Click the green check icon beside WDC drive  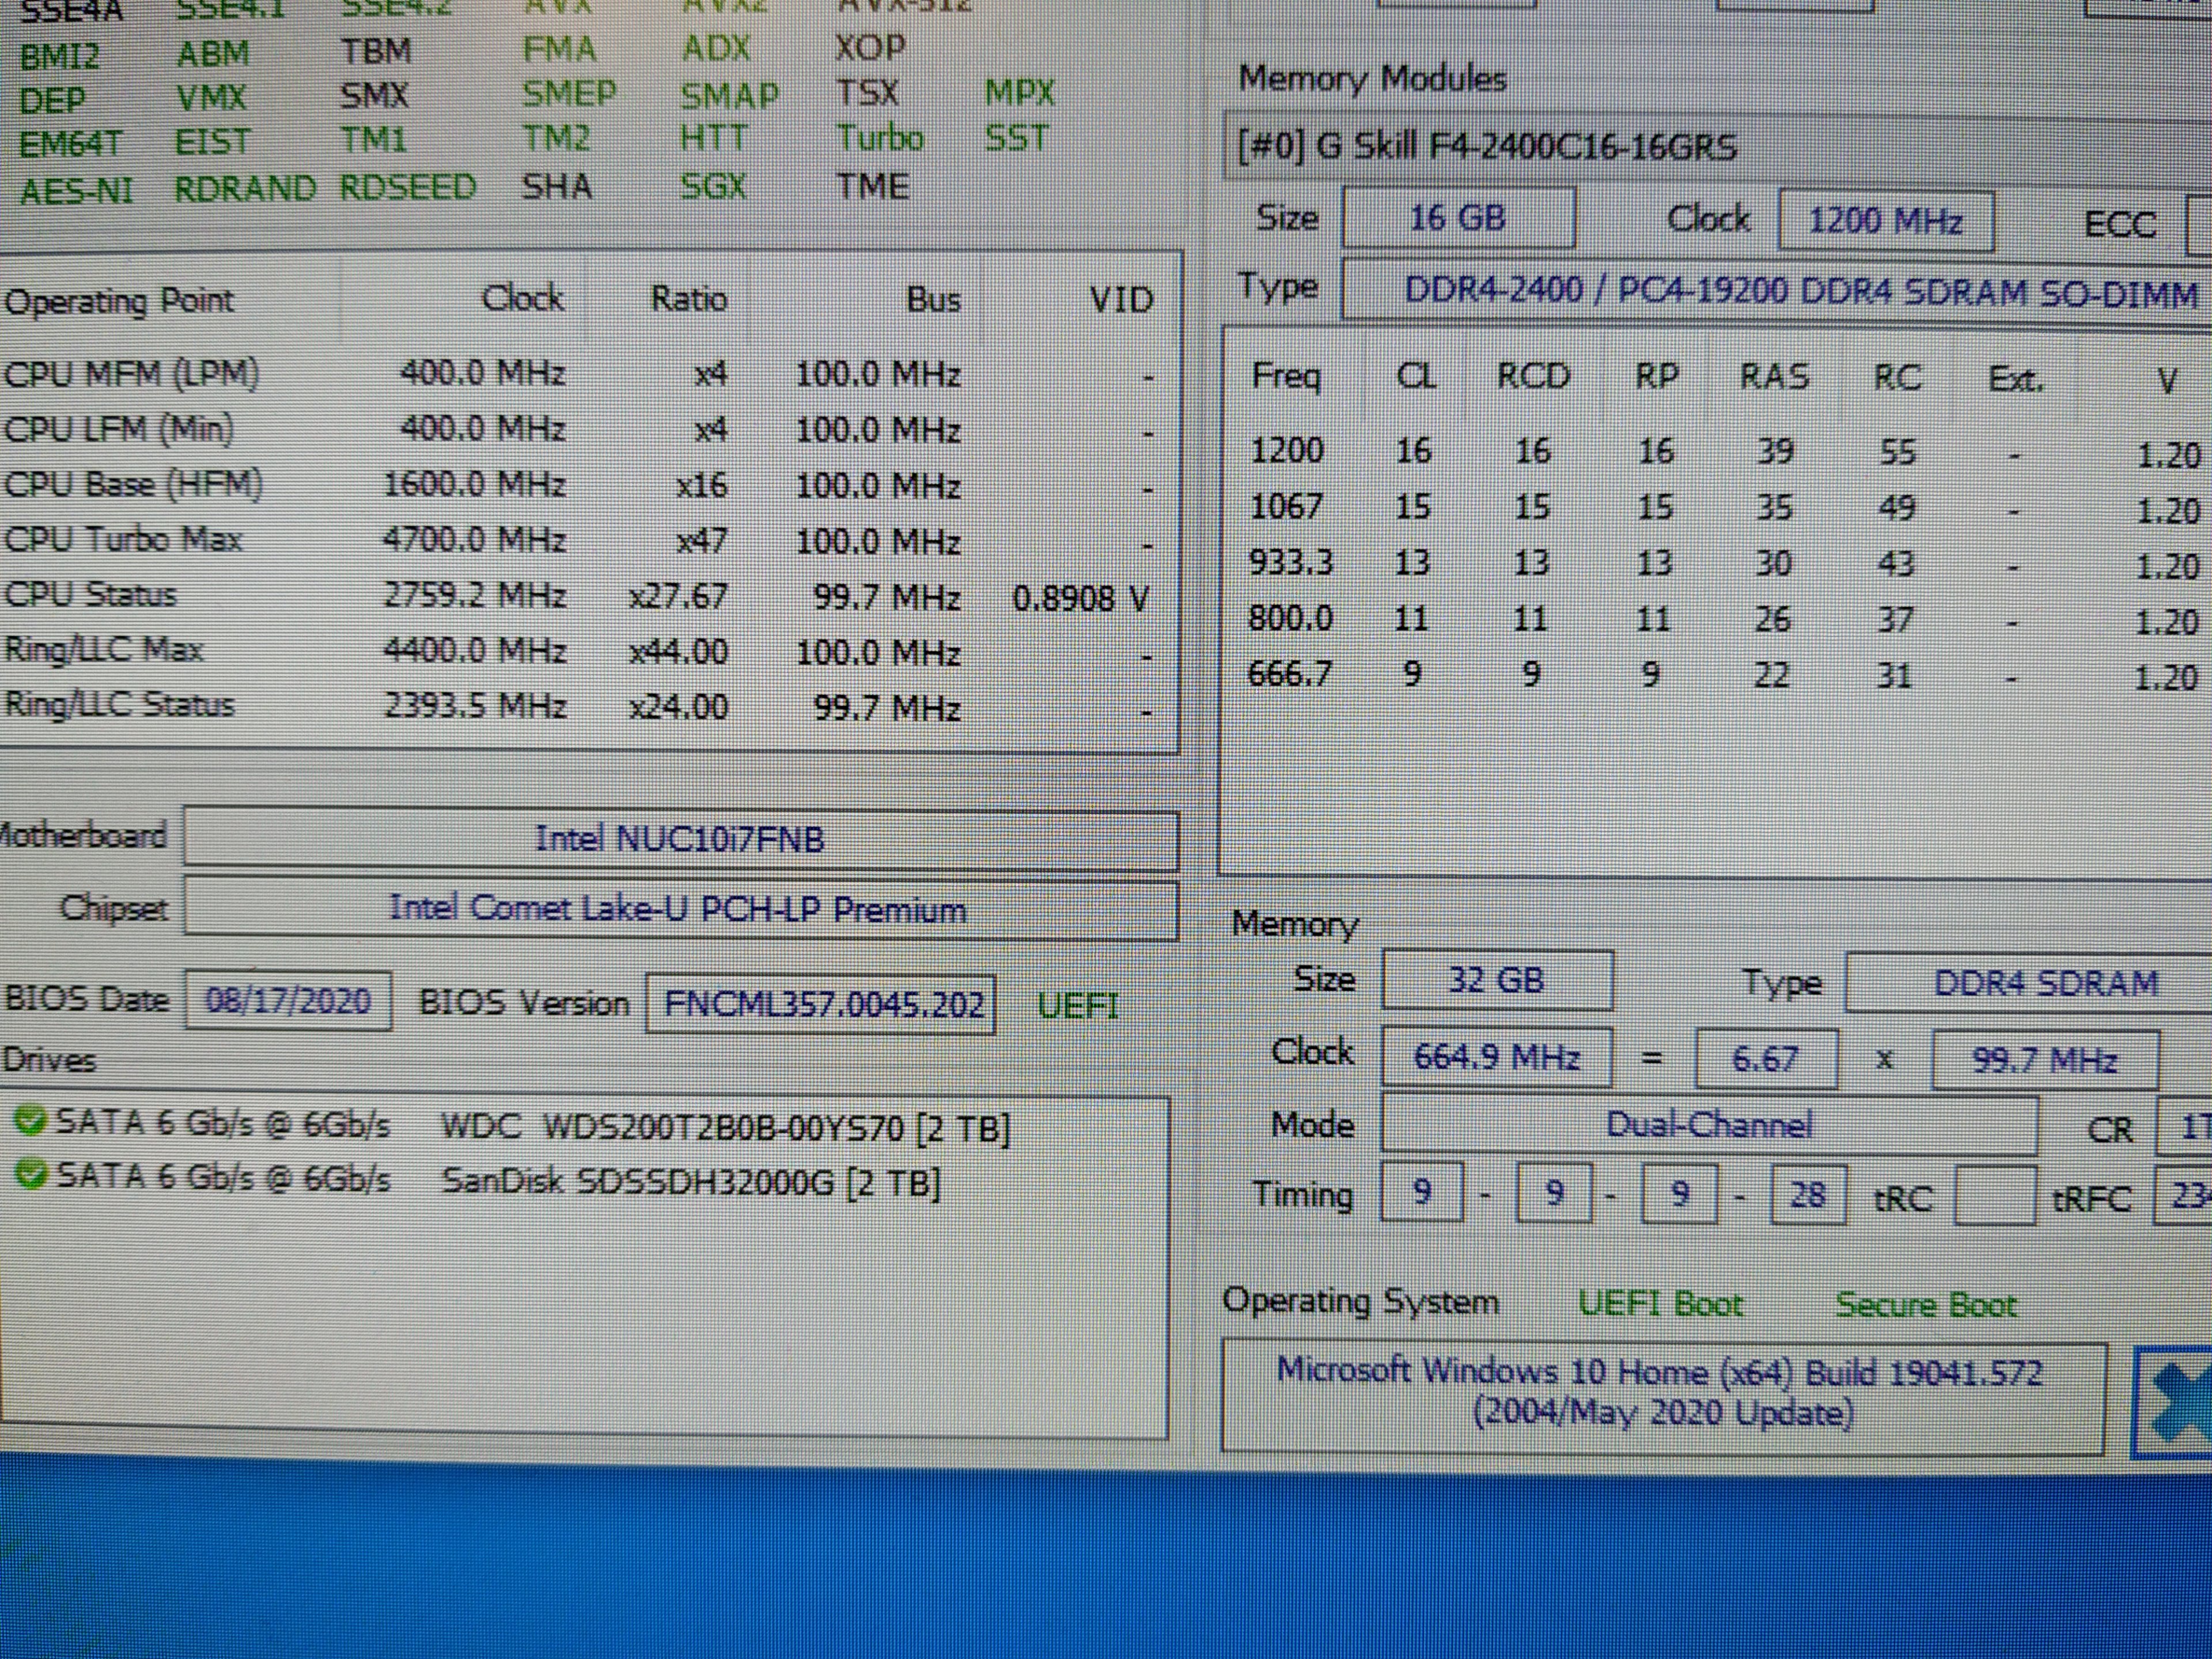30,1121
